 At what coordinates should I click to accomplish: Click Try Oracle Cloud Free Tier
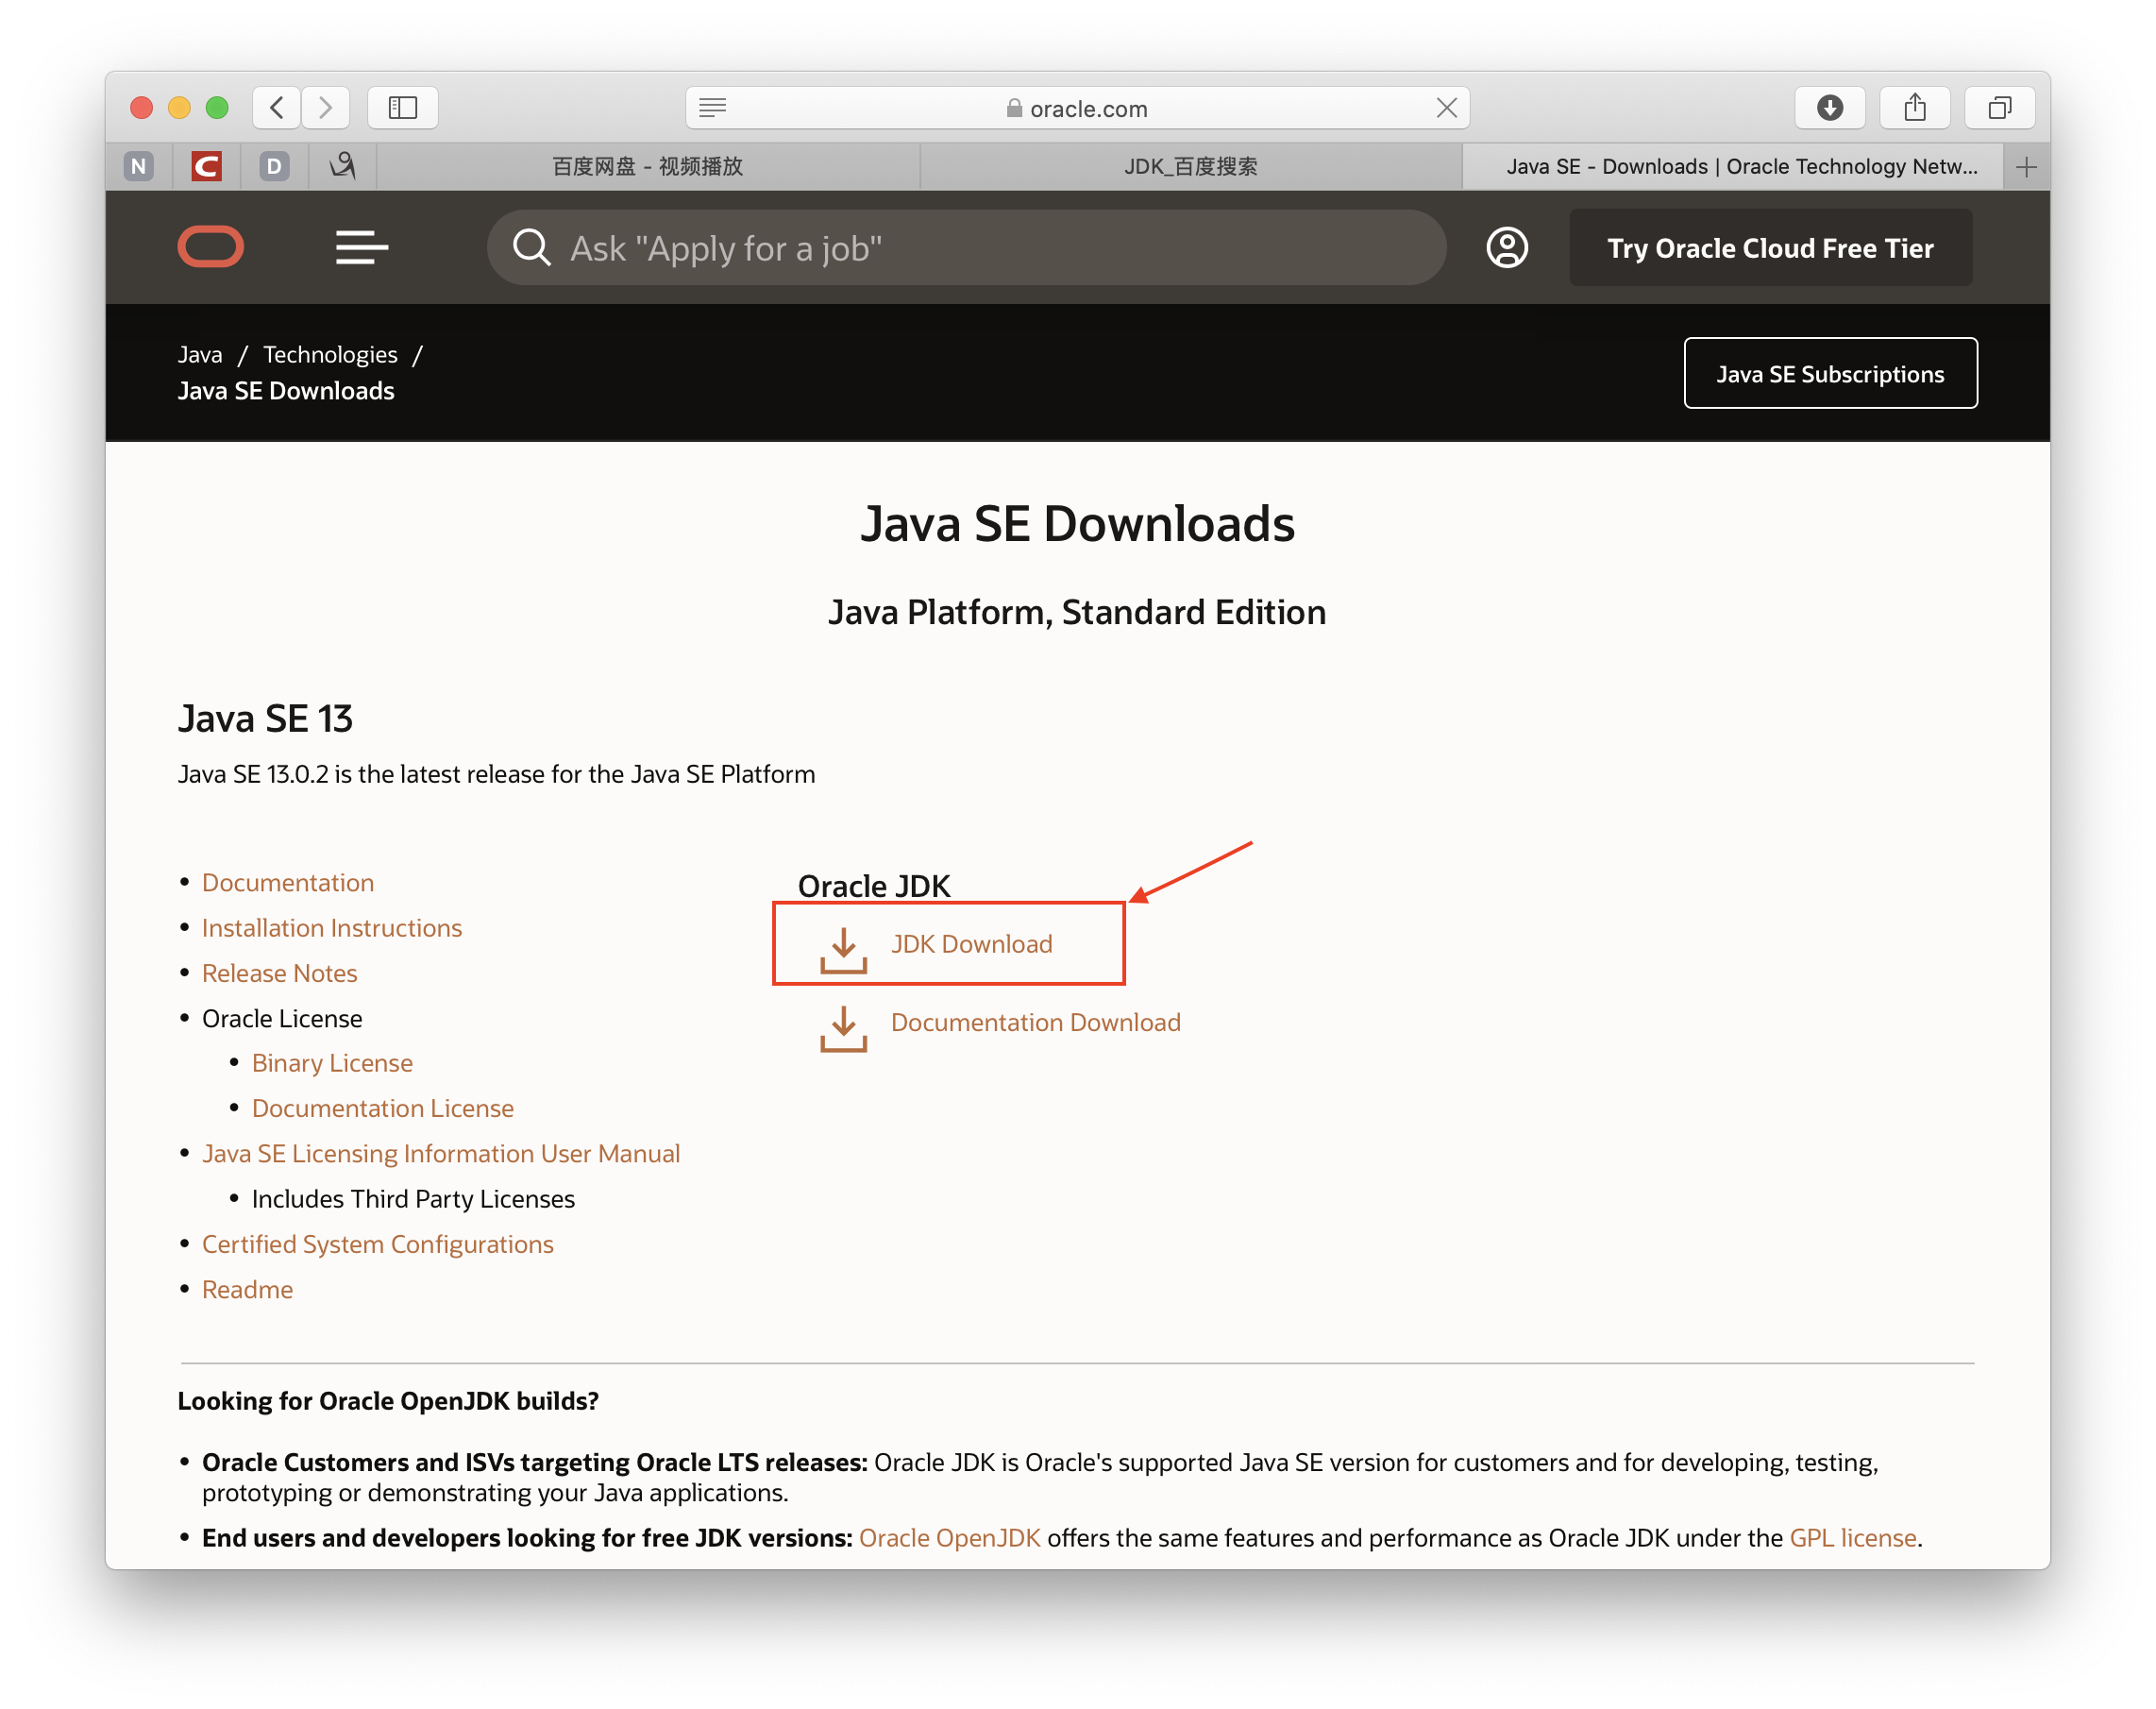tap(1770, 247)
